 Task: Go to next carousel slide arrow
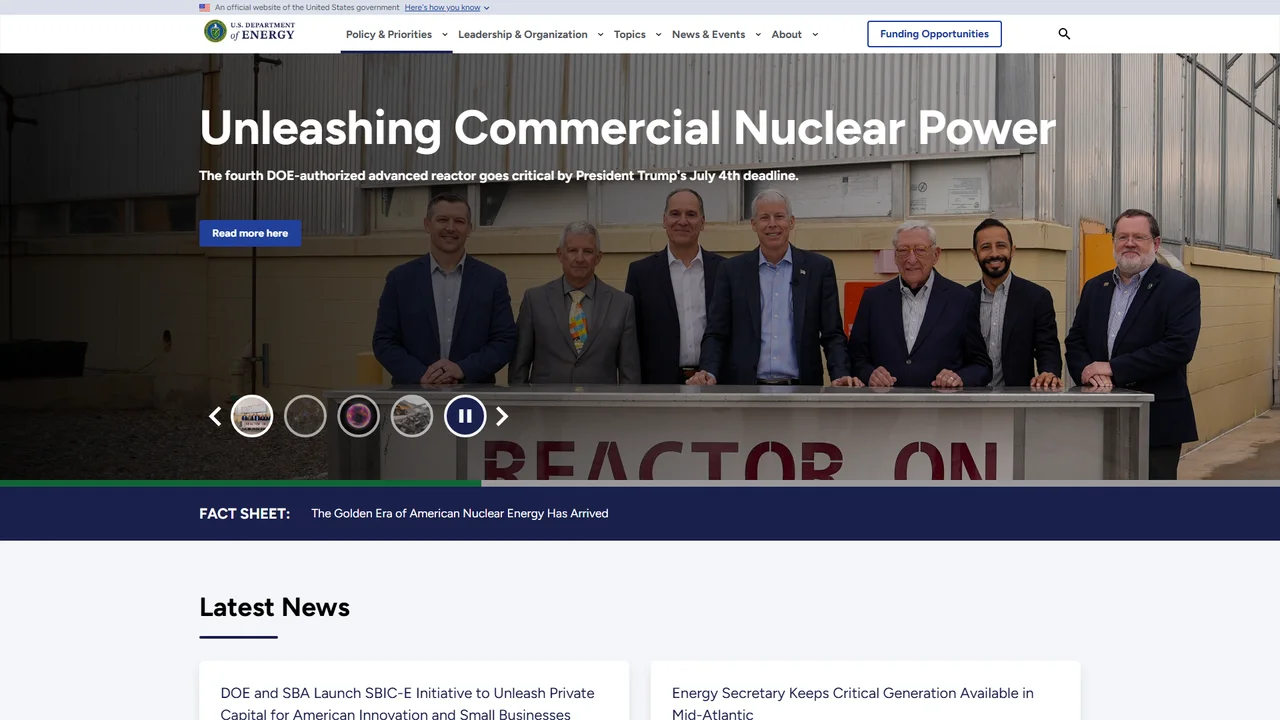[502, 416]
